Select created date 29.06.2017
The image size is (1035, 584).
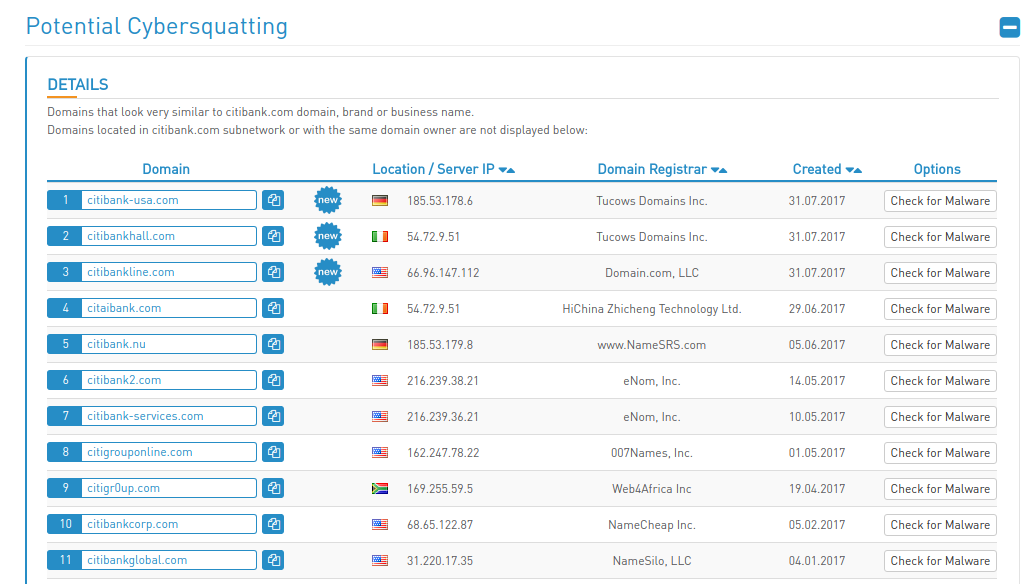pos(817,309)
